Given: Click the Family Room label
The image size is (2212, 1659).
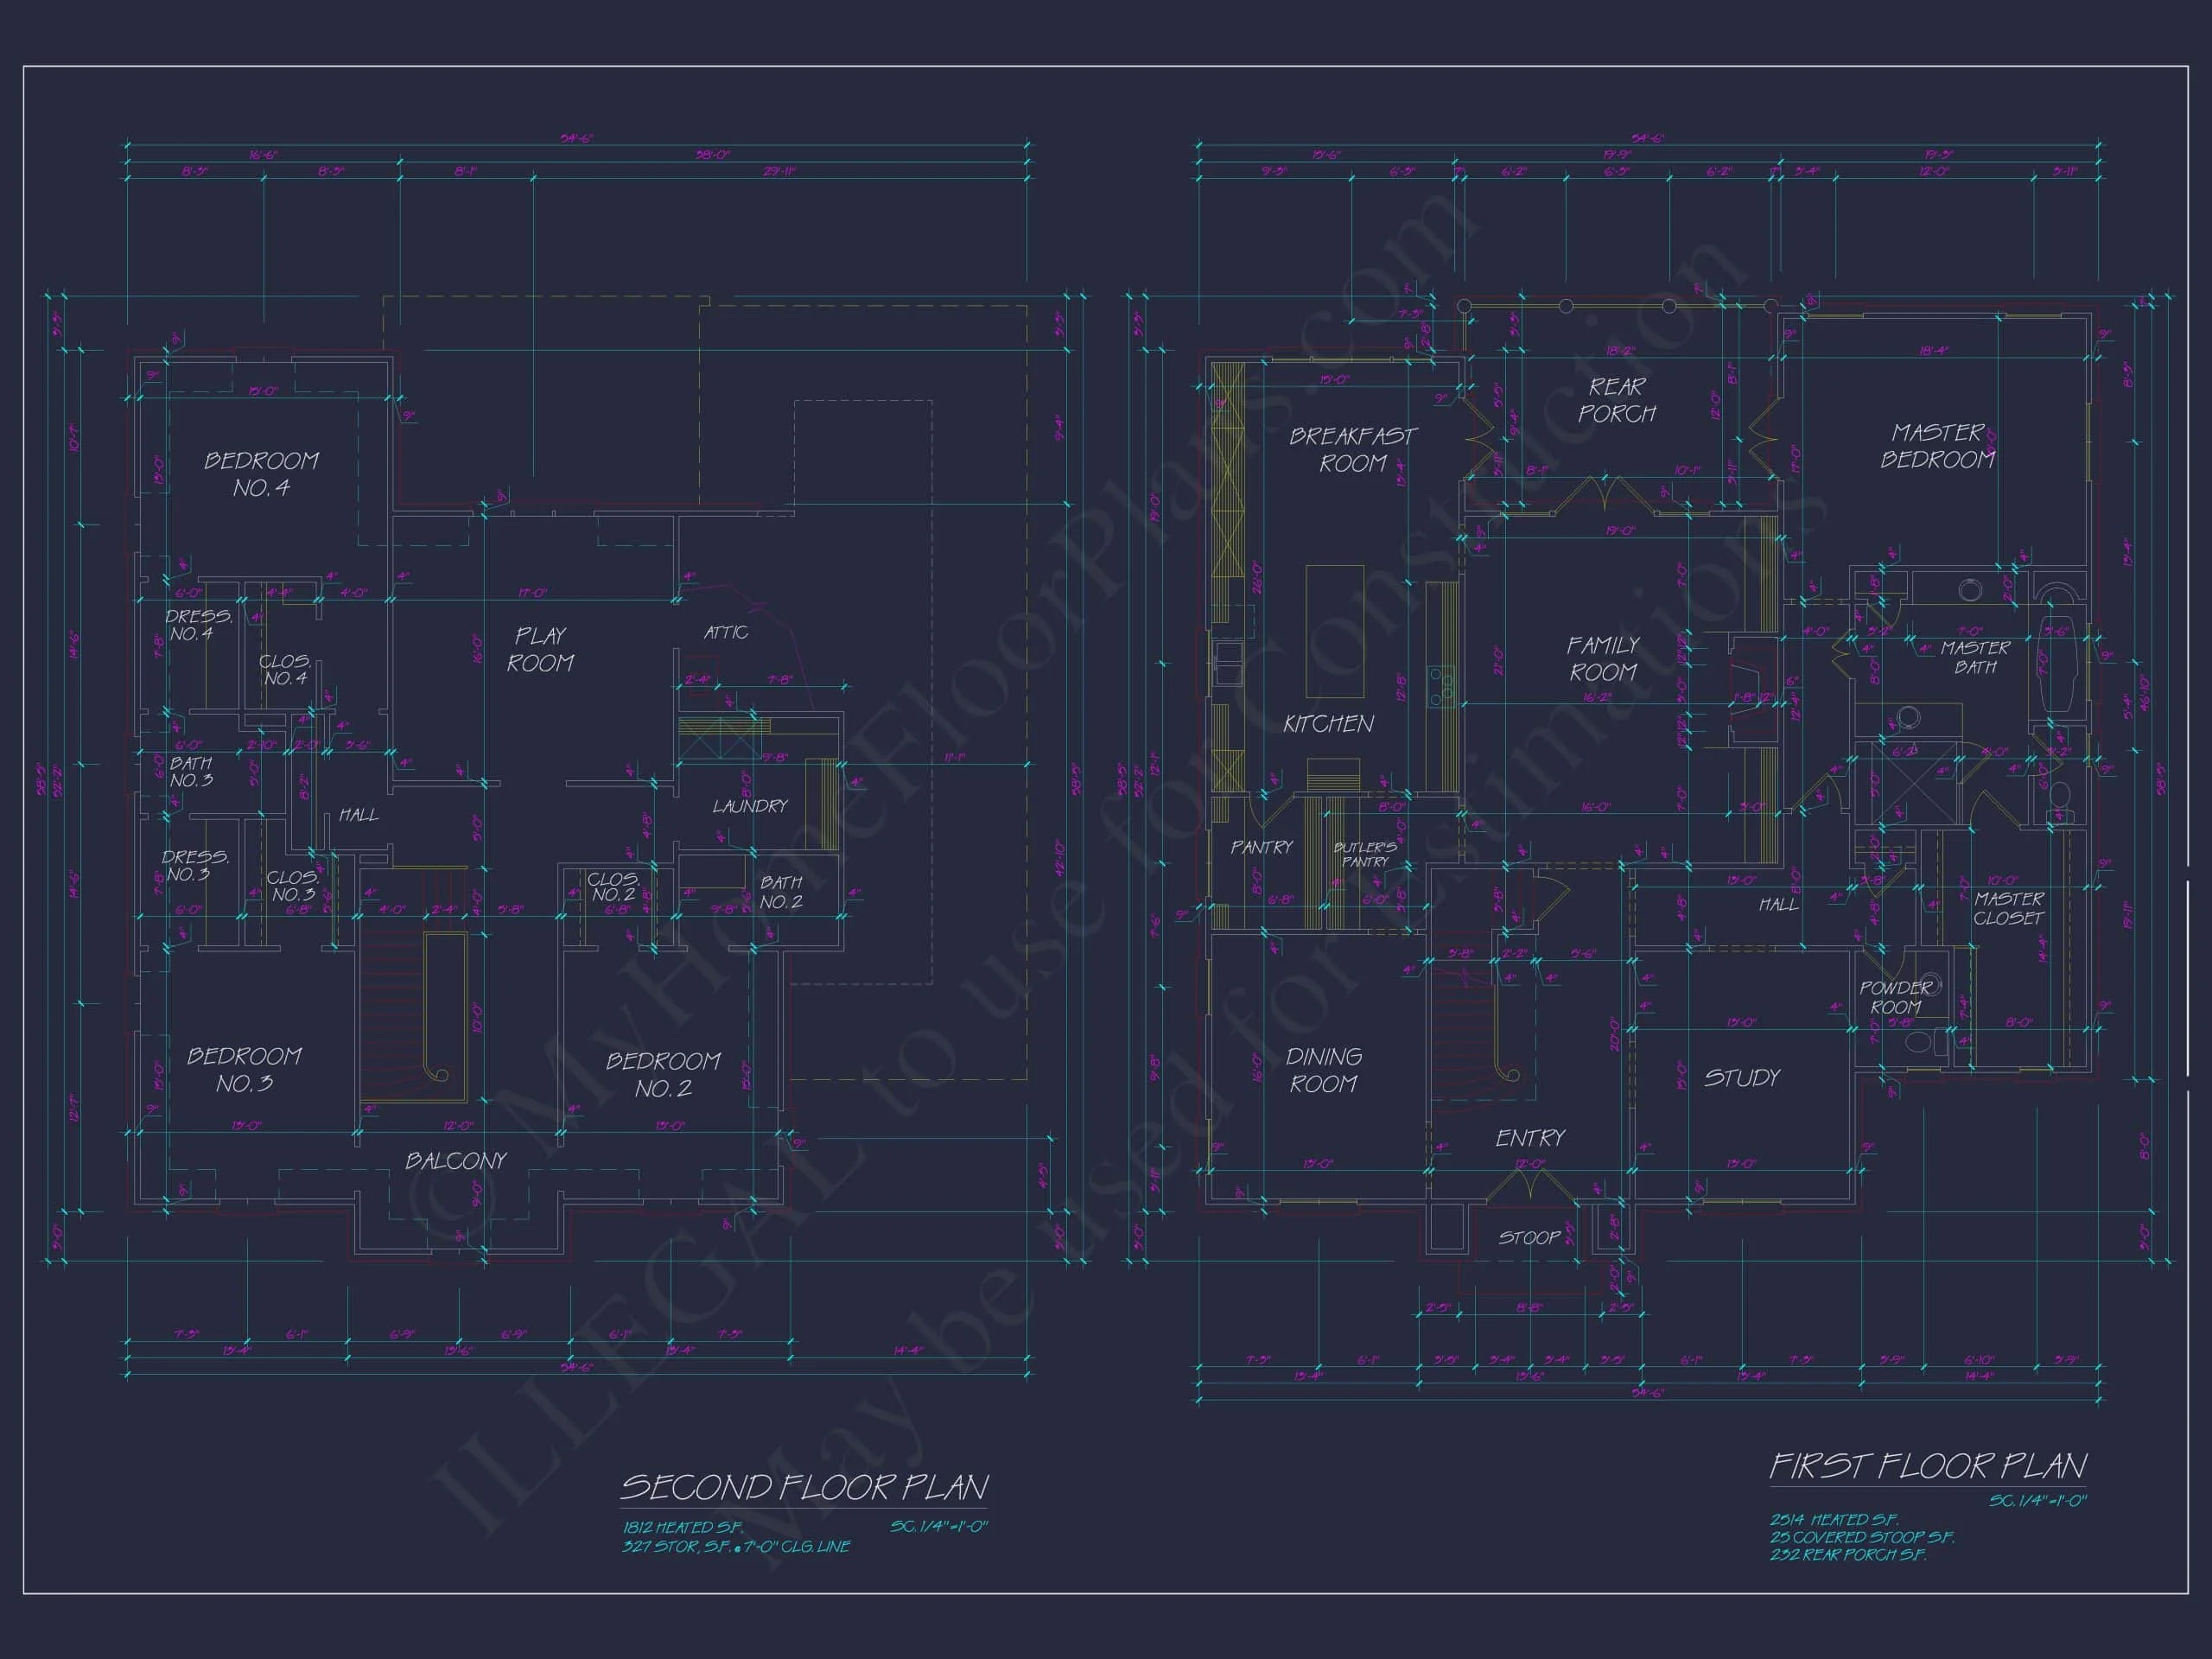Looking at the screenshot, I should pos(1603,659).
